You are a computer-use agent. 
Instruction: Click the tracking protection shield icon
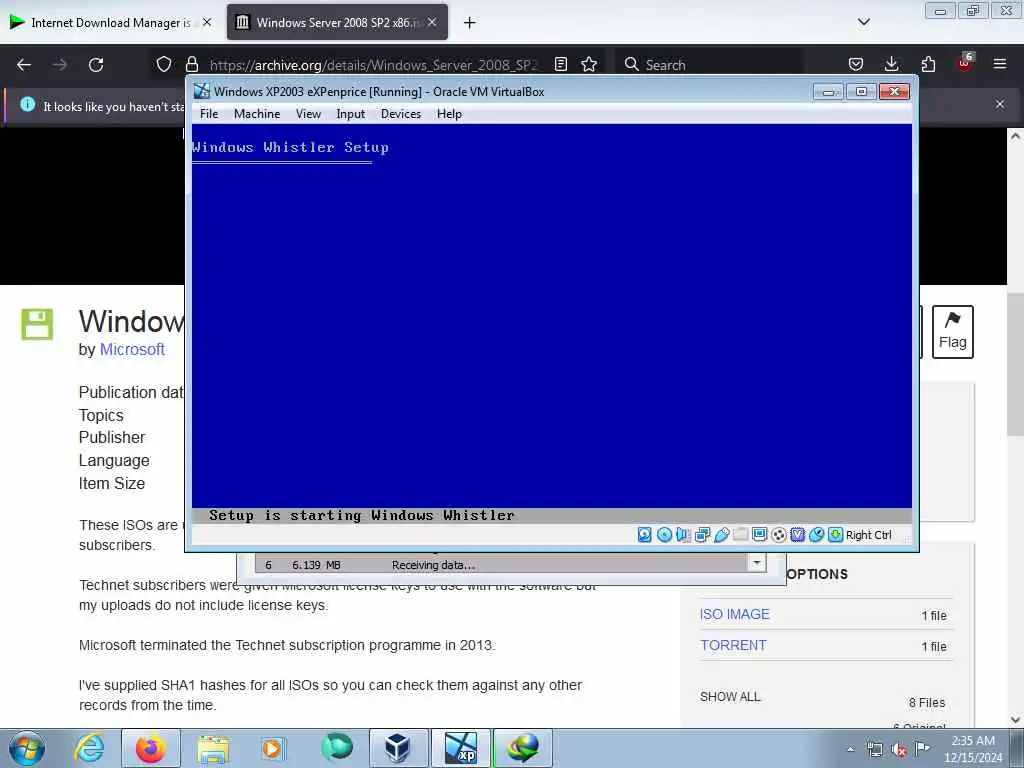point(164,64)
